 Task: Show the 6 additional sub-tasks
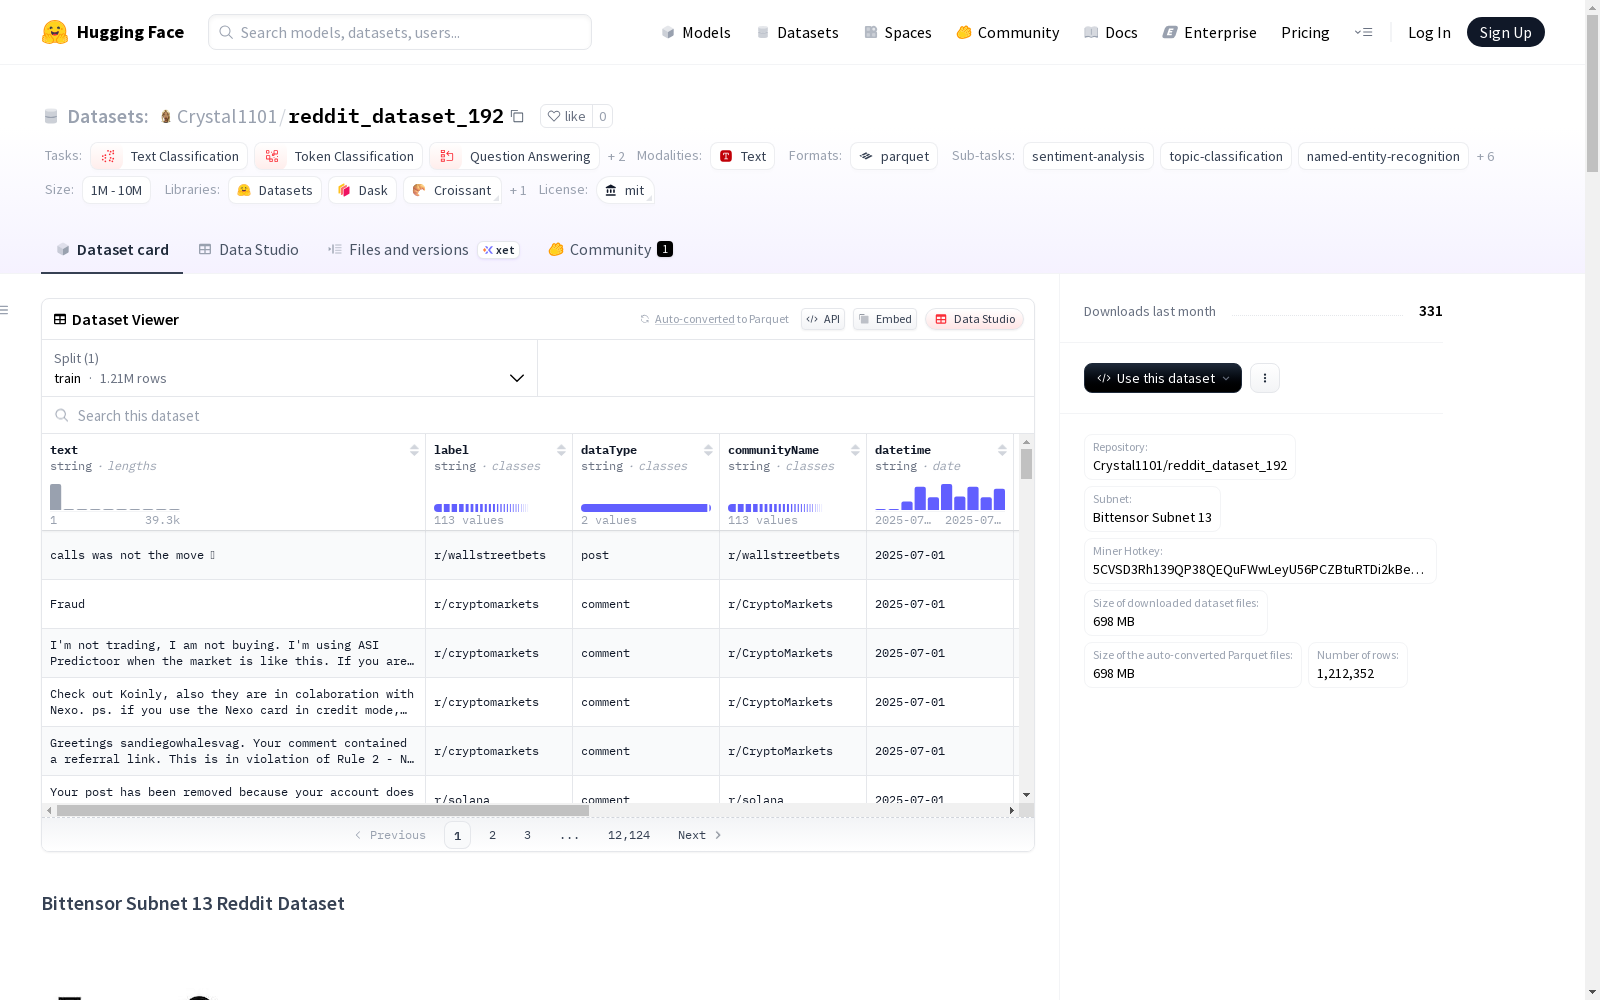pyautogui.click(x=1486, y=157)
